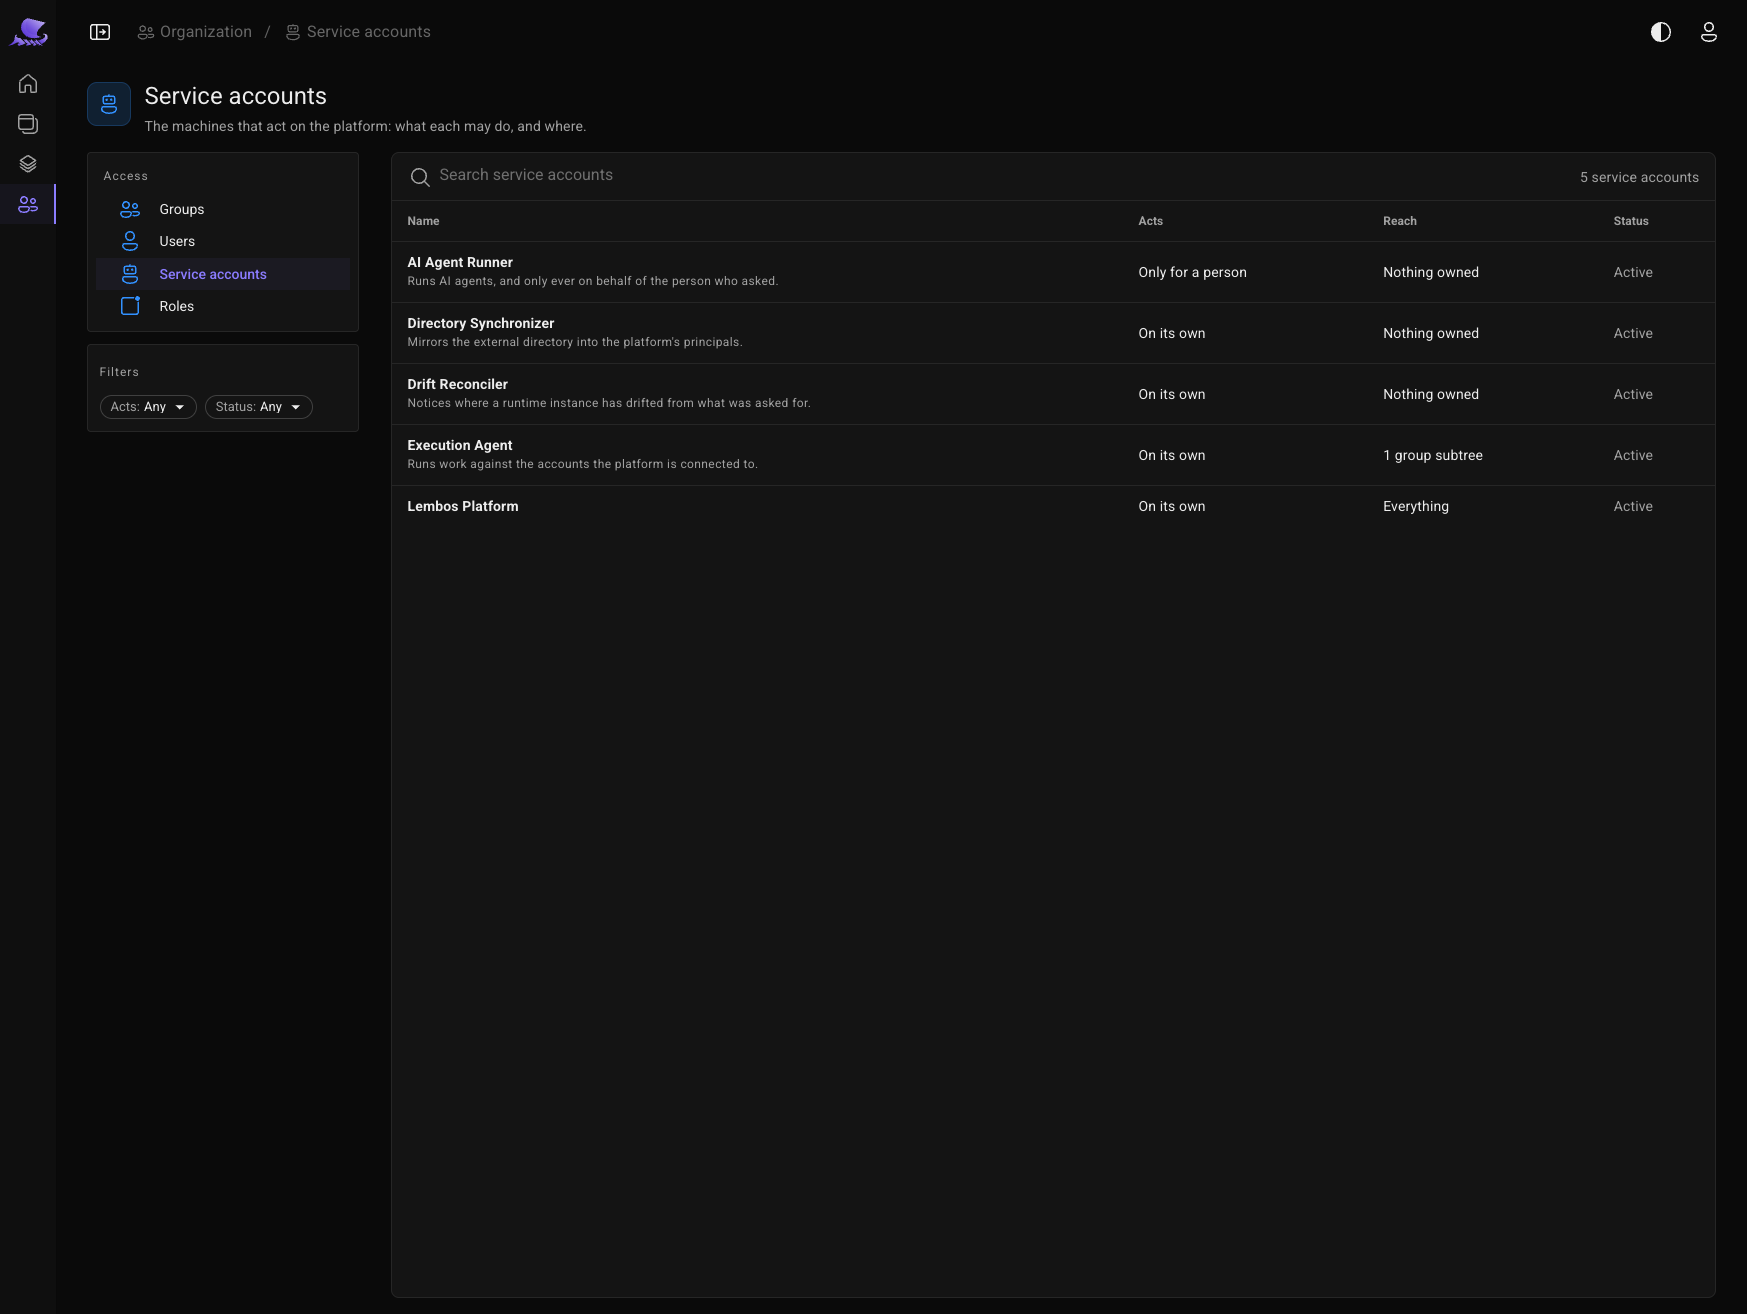Image resolution: width=1747 pixels, height=1314 pixels.
Task: Toggle the dark/light theme icon
Action: point(1661,32)
